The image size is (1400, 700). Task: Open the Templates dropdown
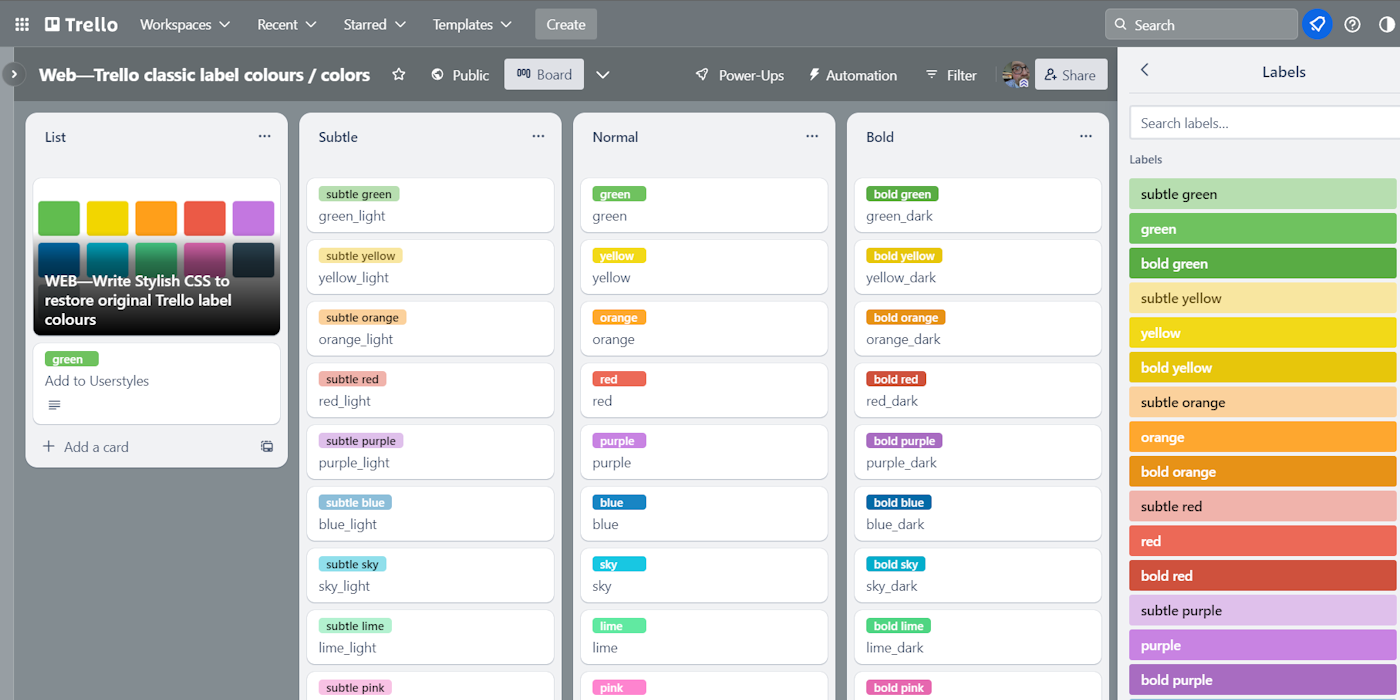pos(471,24)
